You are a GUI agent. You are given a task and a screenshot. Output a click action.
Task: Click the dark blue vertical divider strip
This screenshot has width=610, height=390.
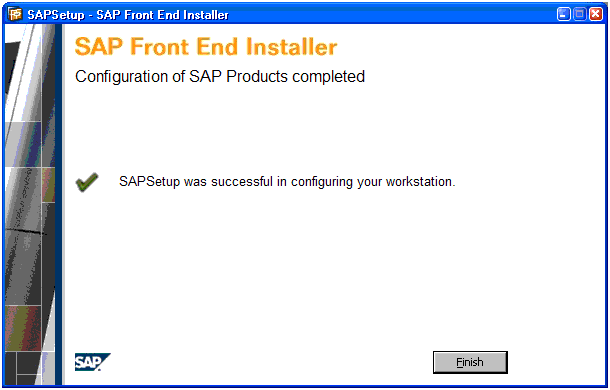(x=59, y=204)
